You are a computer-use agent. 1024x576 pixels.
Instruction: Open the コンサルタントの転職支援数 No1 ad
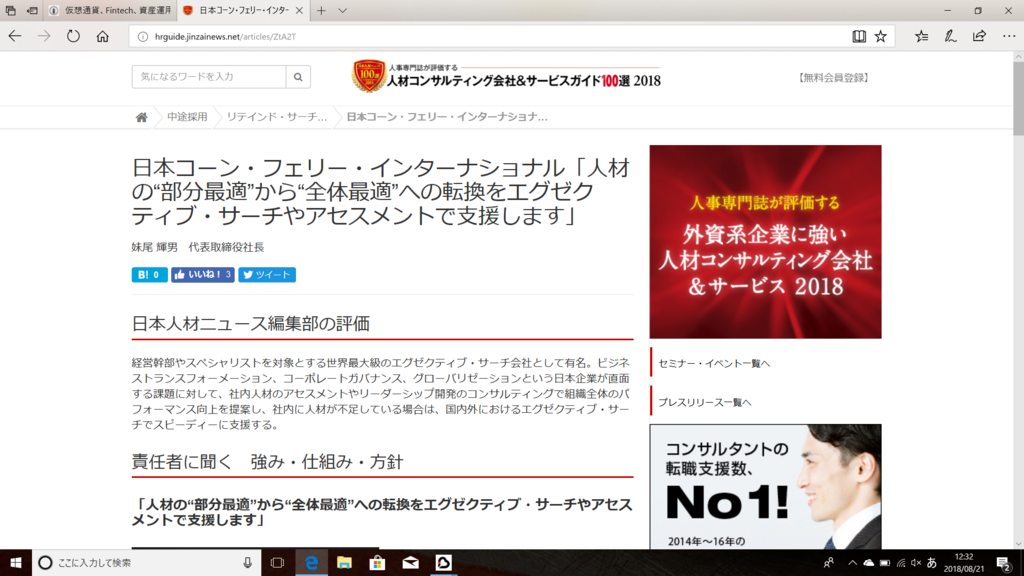pos(765,487)
